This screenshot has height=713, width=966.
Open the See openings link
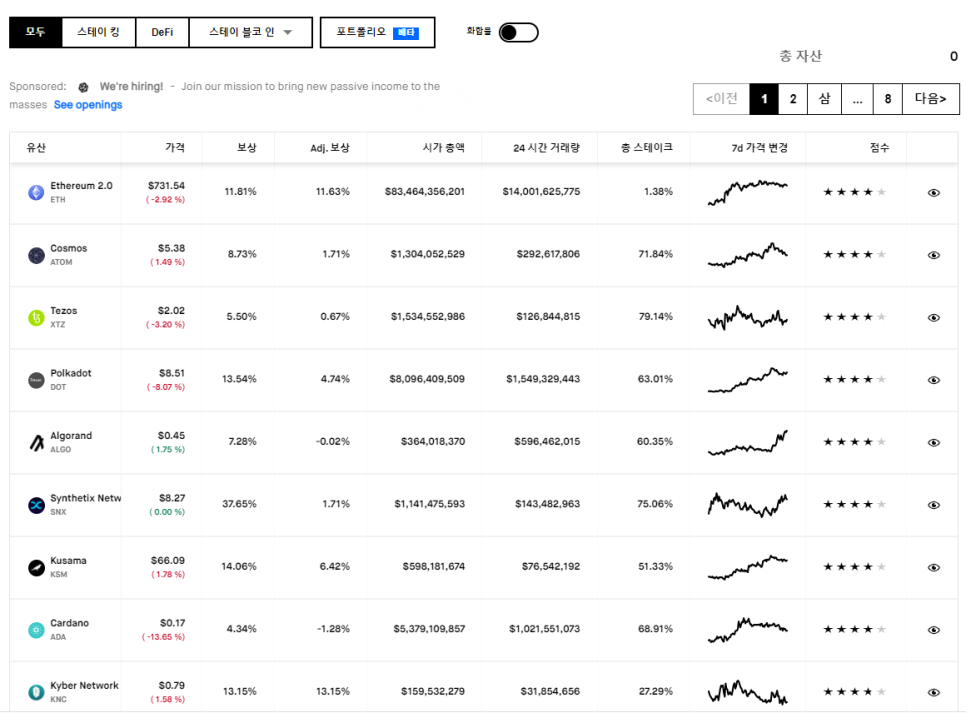(x=88, y=105)
